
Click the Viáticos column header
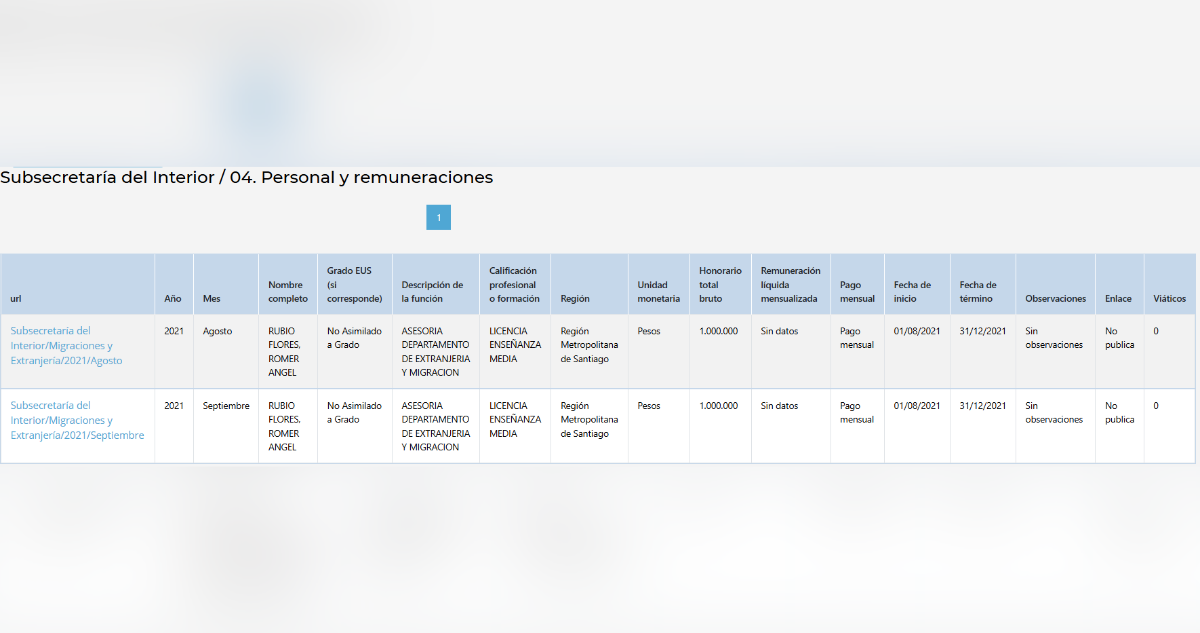tap(1169, 298)
